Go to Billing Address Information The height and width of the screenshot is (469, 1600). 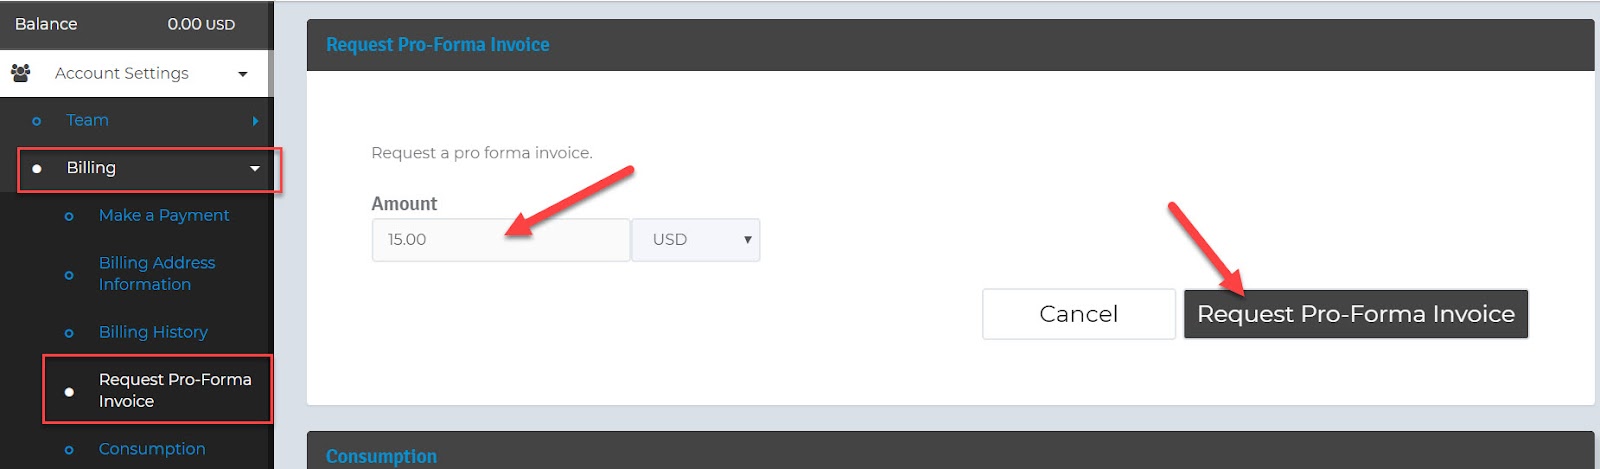[157, 273]
